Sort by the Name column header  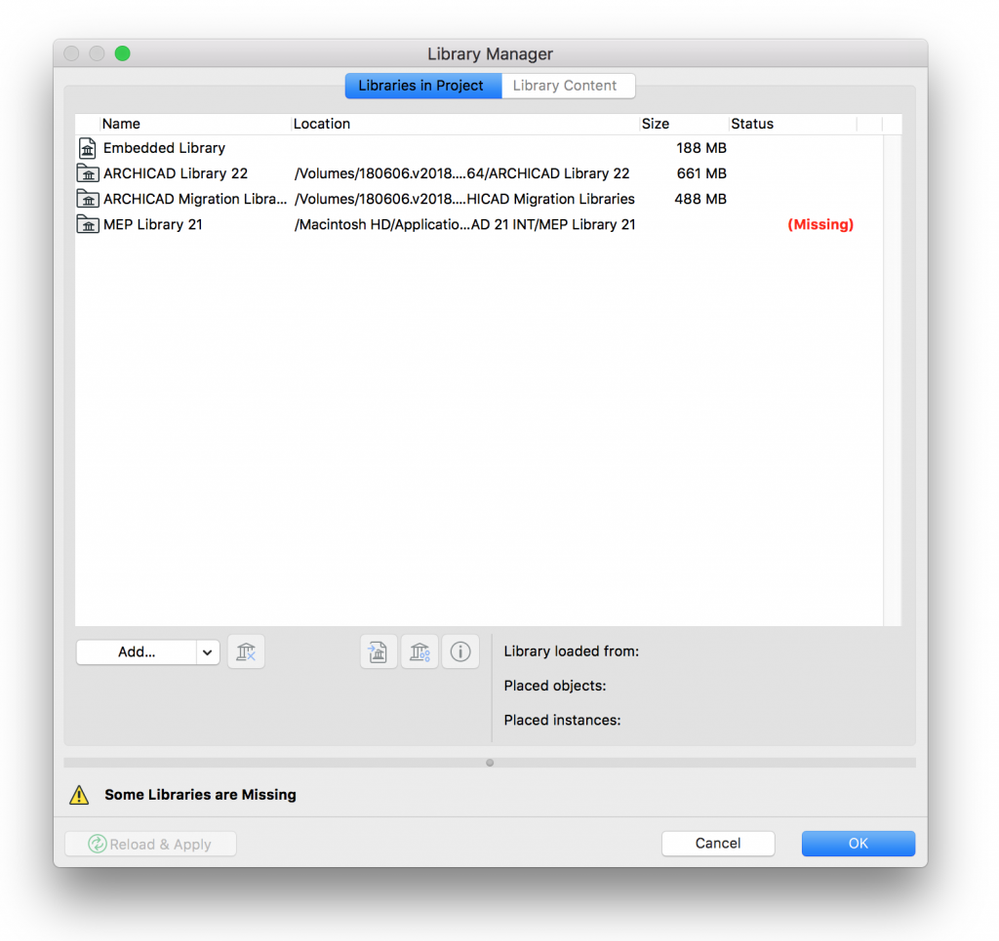[x=195, y=124]
